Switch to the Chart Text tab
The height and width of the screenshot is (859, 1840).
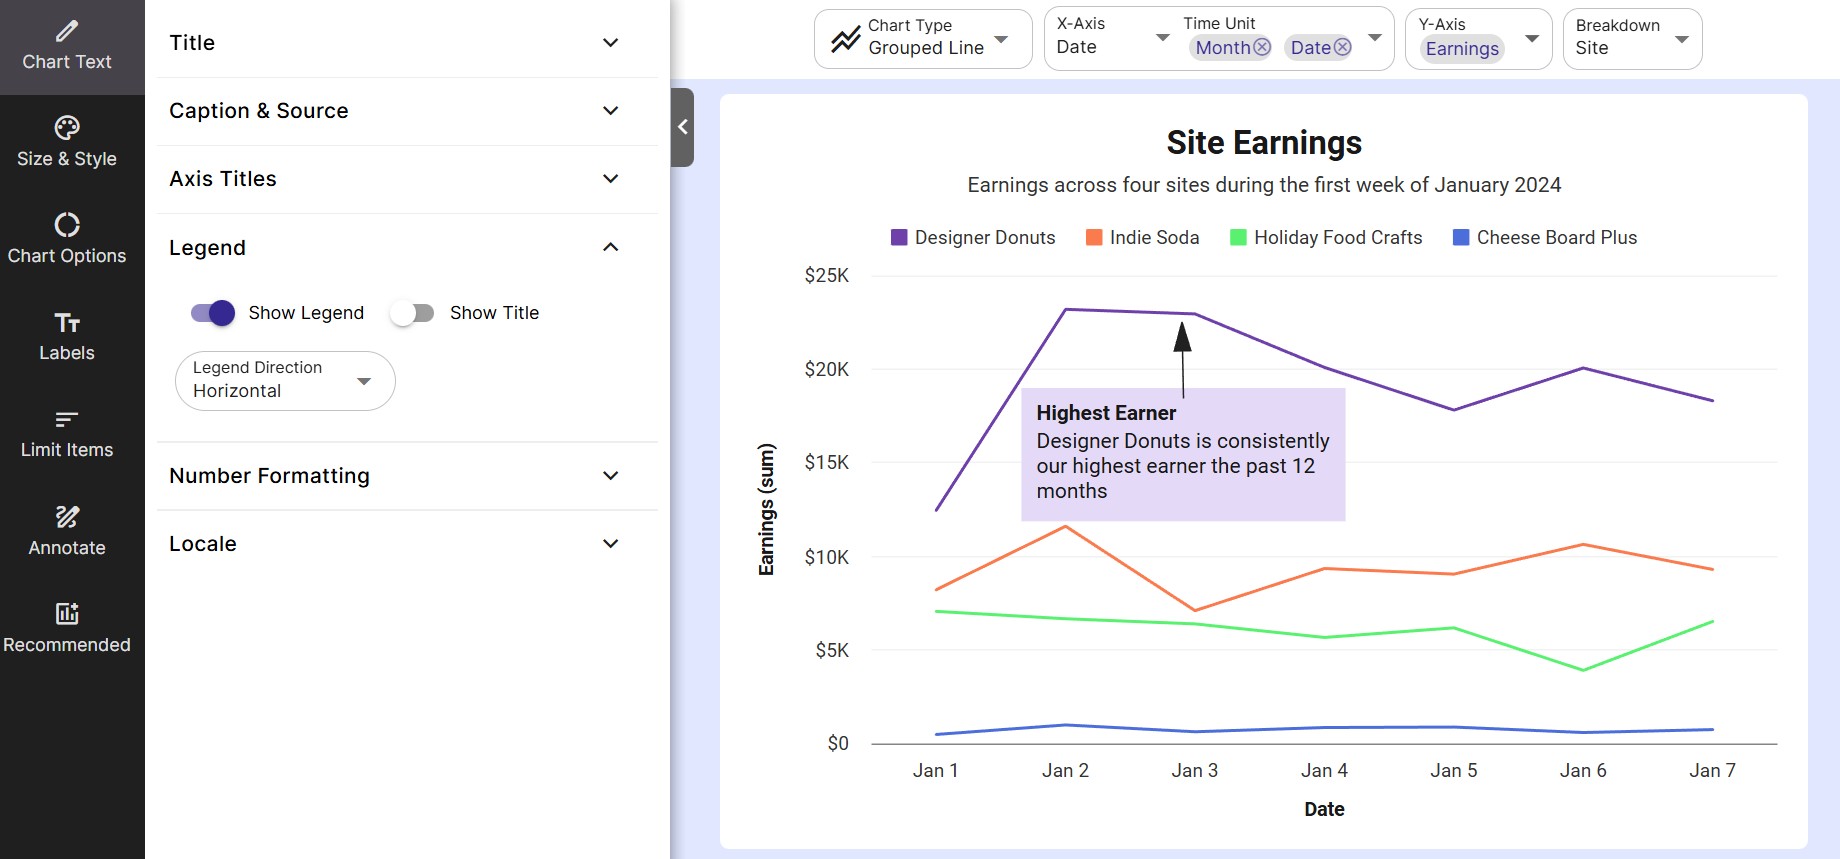pos(67,47)
